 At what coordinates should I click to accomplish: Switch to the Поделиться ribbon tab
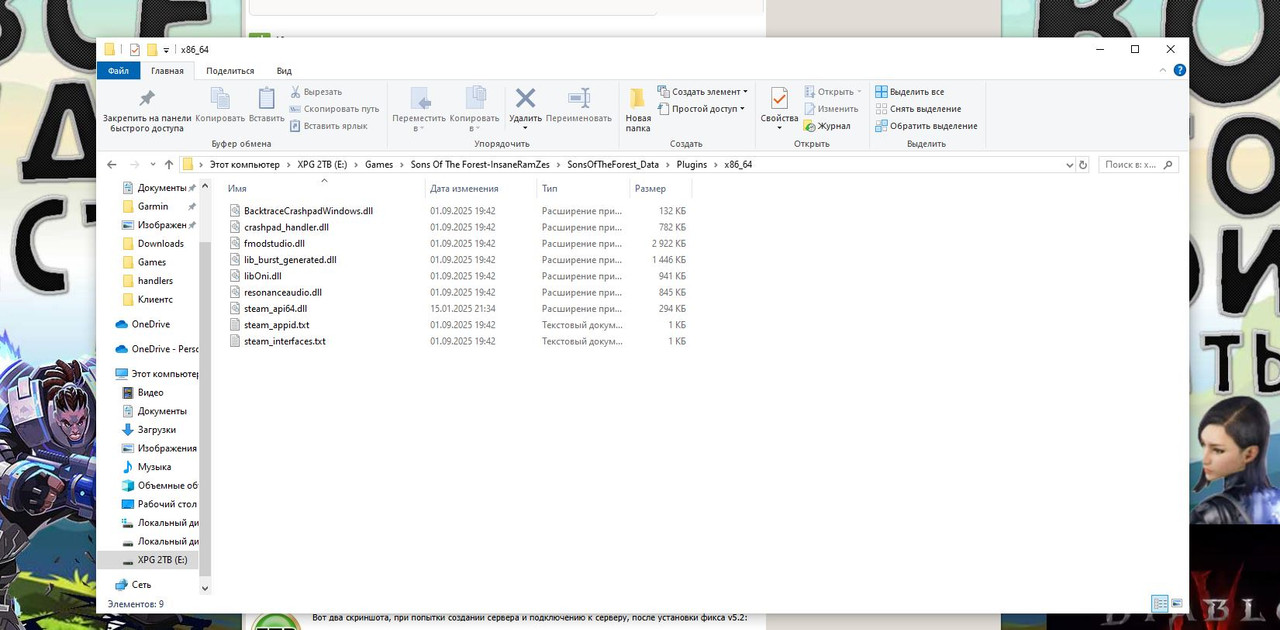tap(230, 71)
